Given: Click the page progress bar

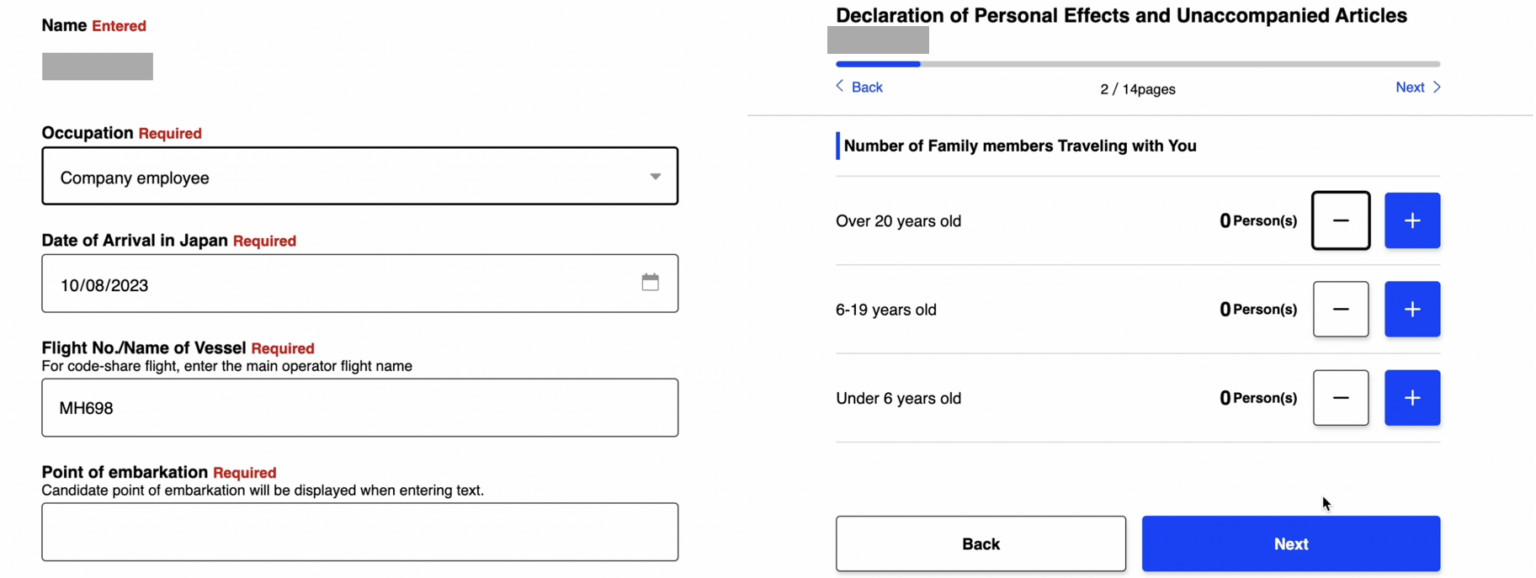Looking at the screenshot, I should pyautogui.click(x=1137, y=63).
